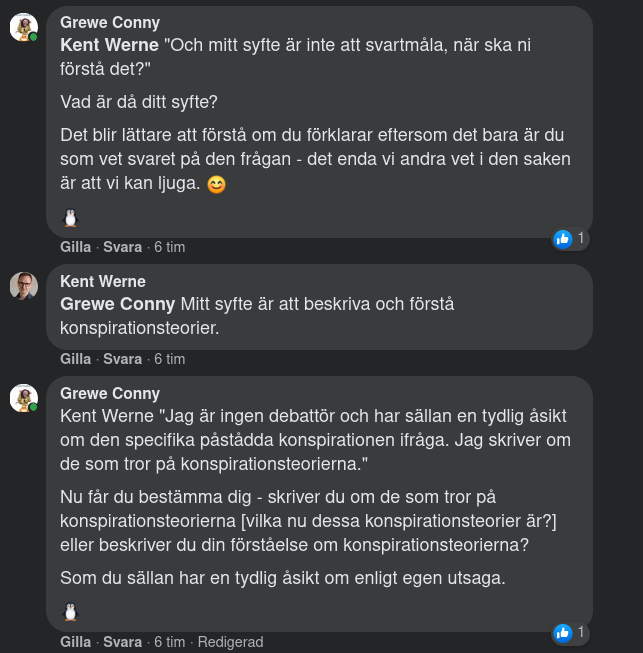Image resolution: width=643 pixels, height=653 pixels.
Task: Click the penguin icon in the first comment
Action: 70,217
